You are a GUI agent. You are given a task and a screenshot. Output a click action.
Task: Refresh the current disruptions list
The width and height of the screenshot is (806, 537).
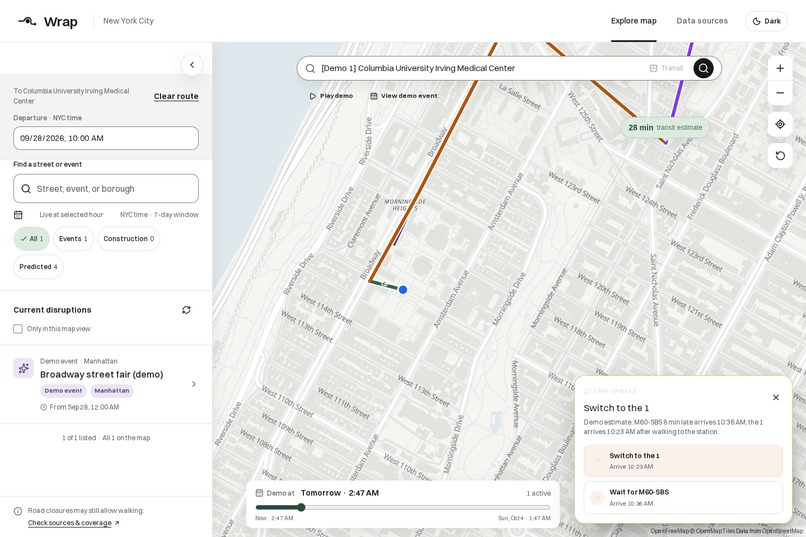pos(186,310)
